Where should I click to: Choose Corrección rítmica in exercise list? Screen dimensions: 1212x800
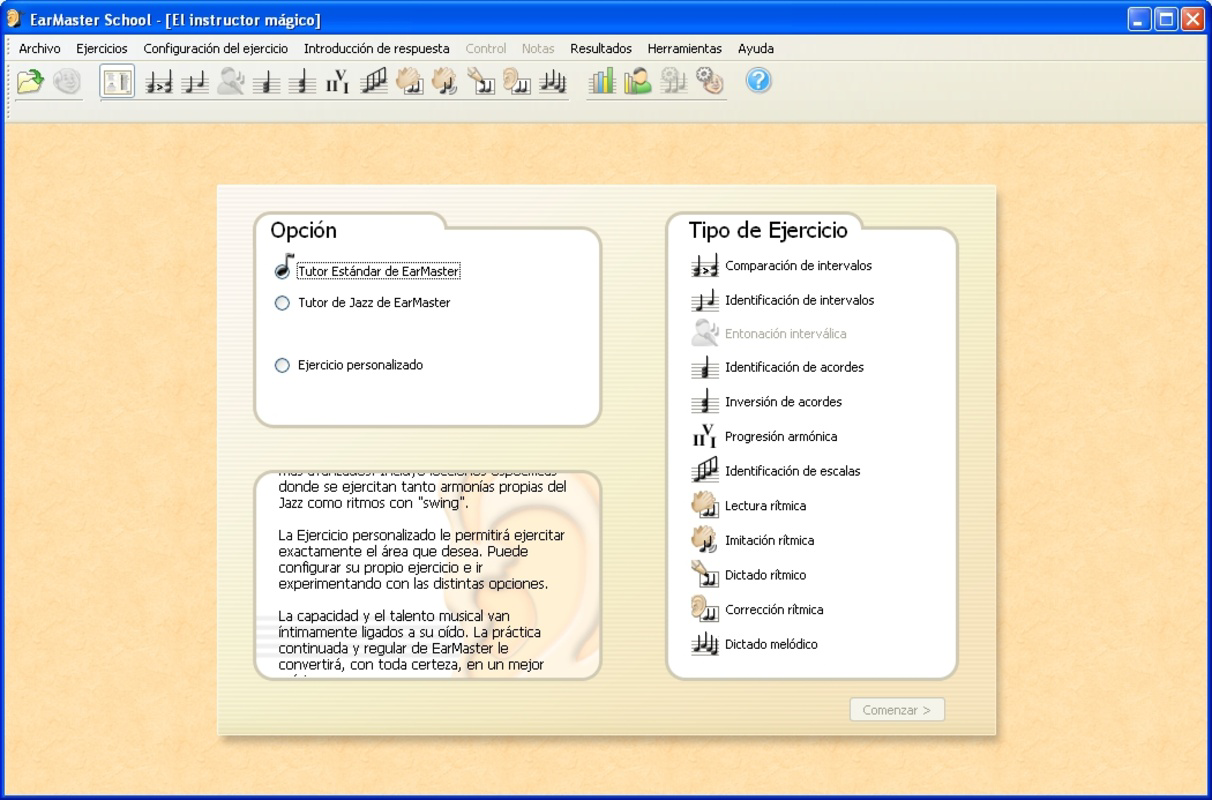[758, 610]
